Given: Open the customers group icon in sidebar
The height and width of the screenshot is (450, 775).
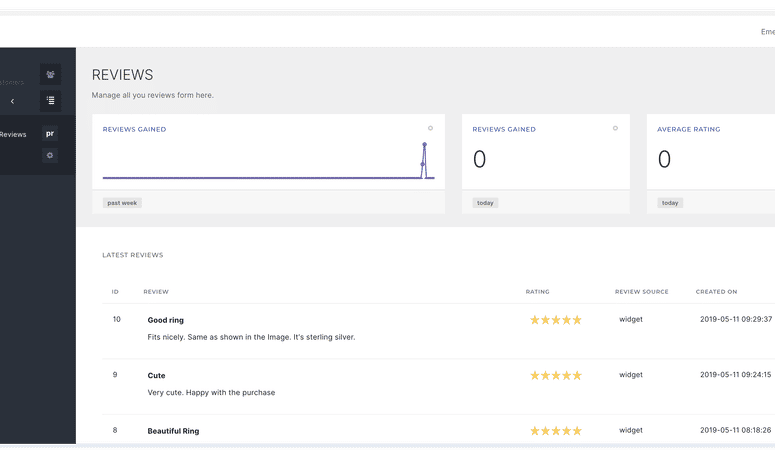Looking at the screenshot, I should 50,75.
